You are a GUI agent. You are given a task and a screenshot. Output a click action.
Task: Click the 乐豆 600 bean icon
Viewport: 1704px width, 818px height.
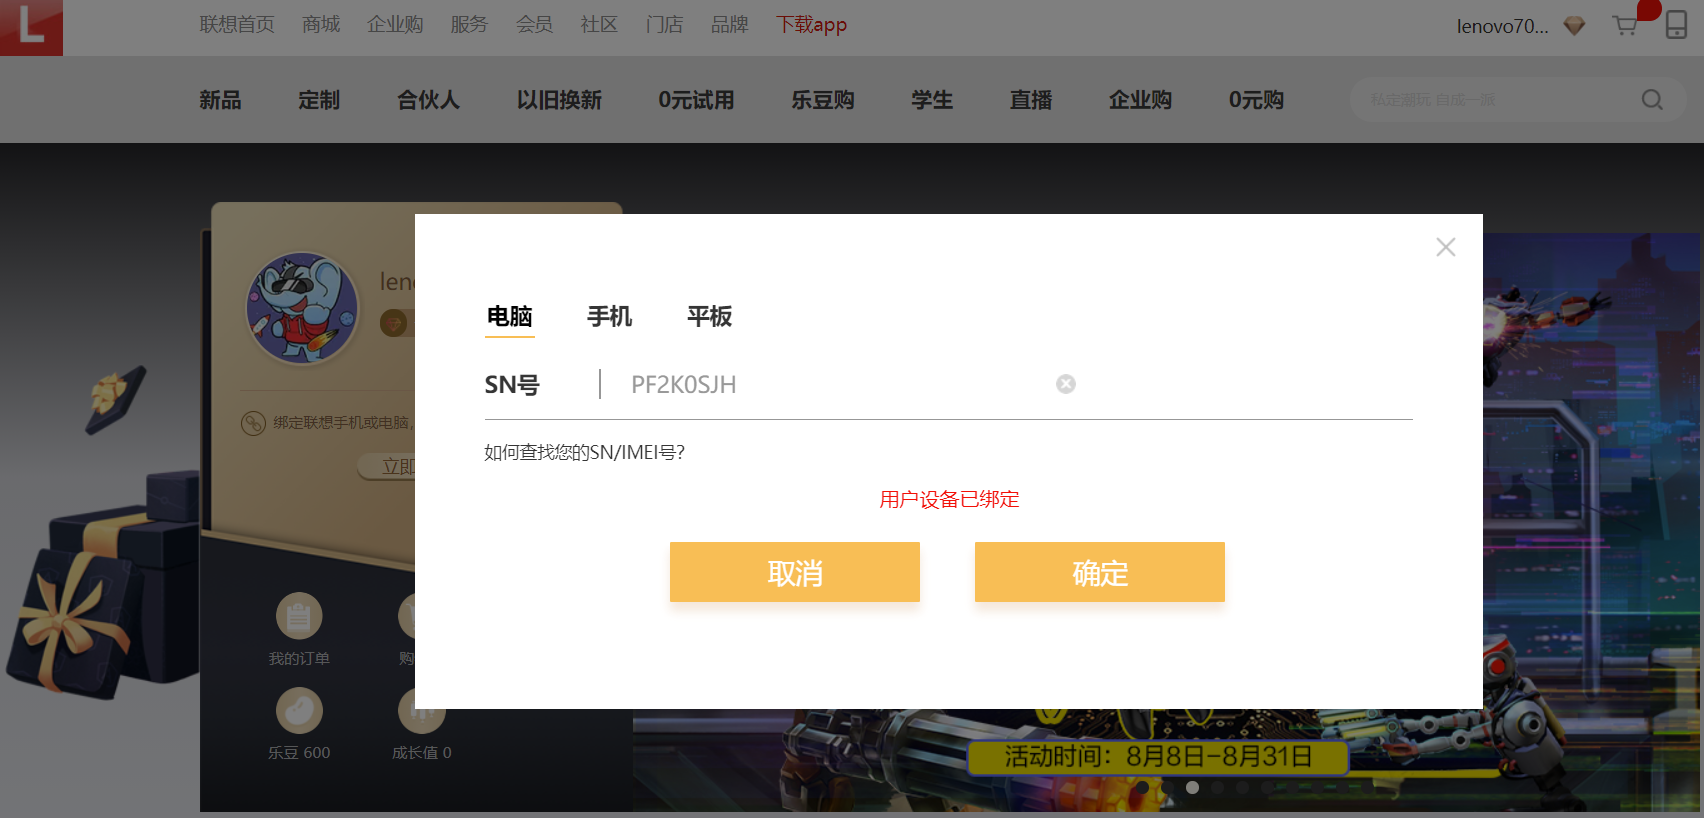coord(299,711)
